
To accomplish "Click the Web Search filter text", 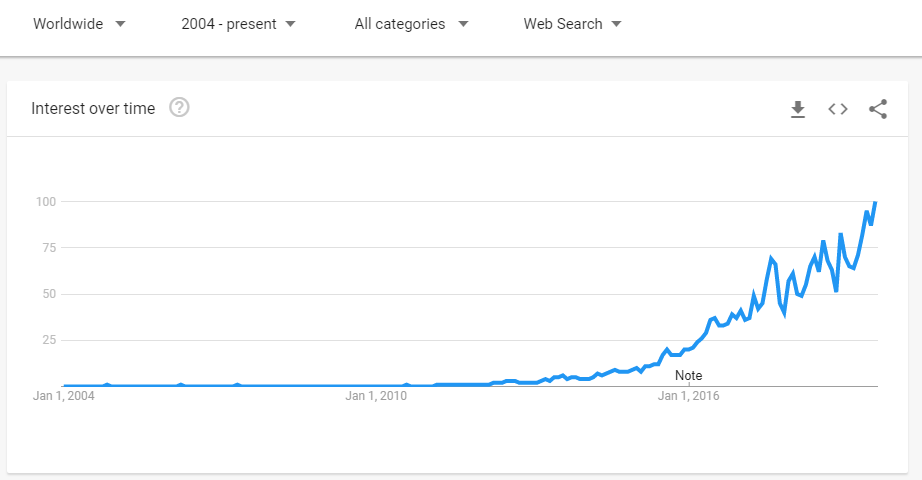I will [563, 24].
